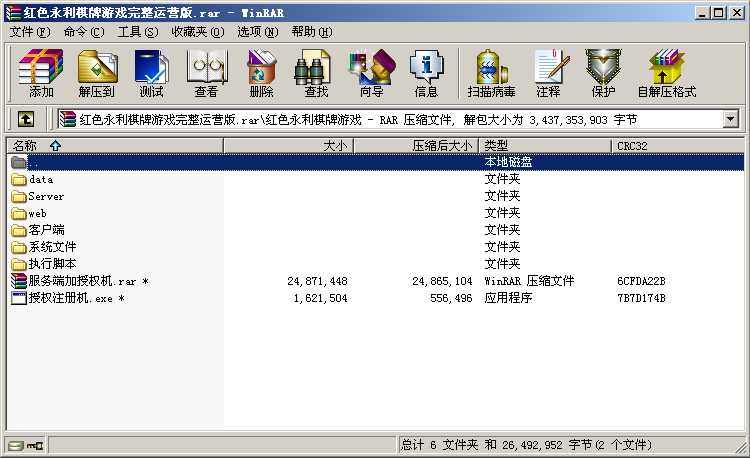Select the parent '..' 本地磁盘 row

(375, 163)
